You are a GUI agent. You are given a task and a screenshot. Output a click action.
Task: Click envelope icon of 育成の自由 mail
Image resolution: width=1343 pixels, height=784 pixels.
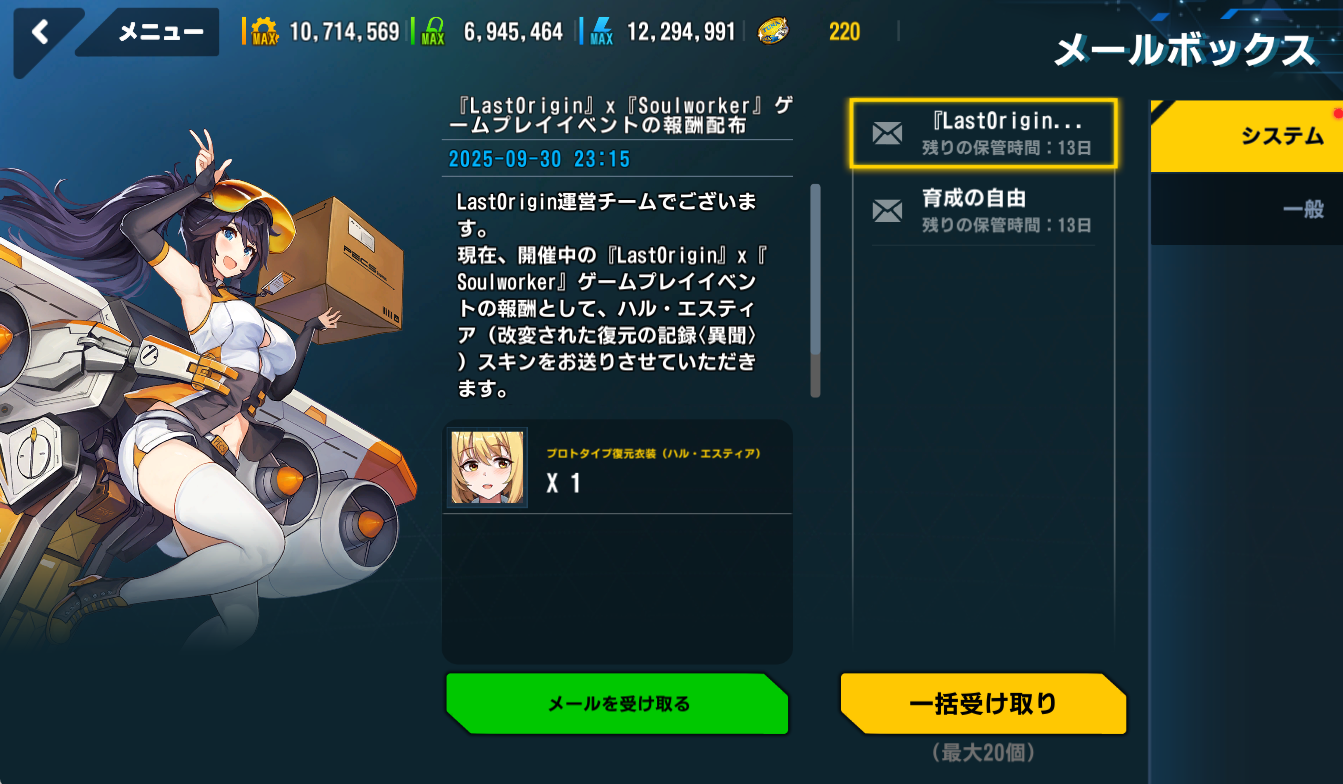[x=887, y=210]
